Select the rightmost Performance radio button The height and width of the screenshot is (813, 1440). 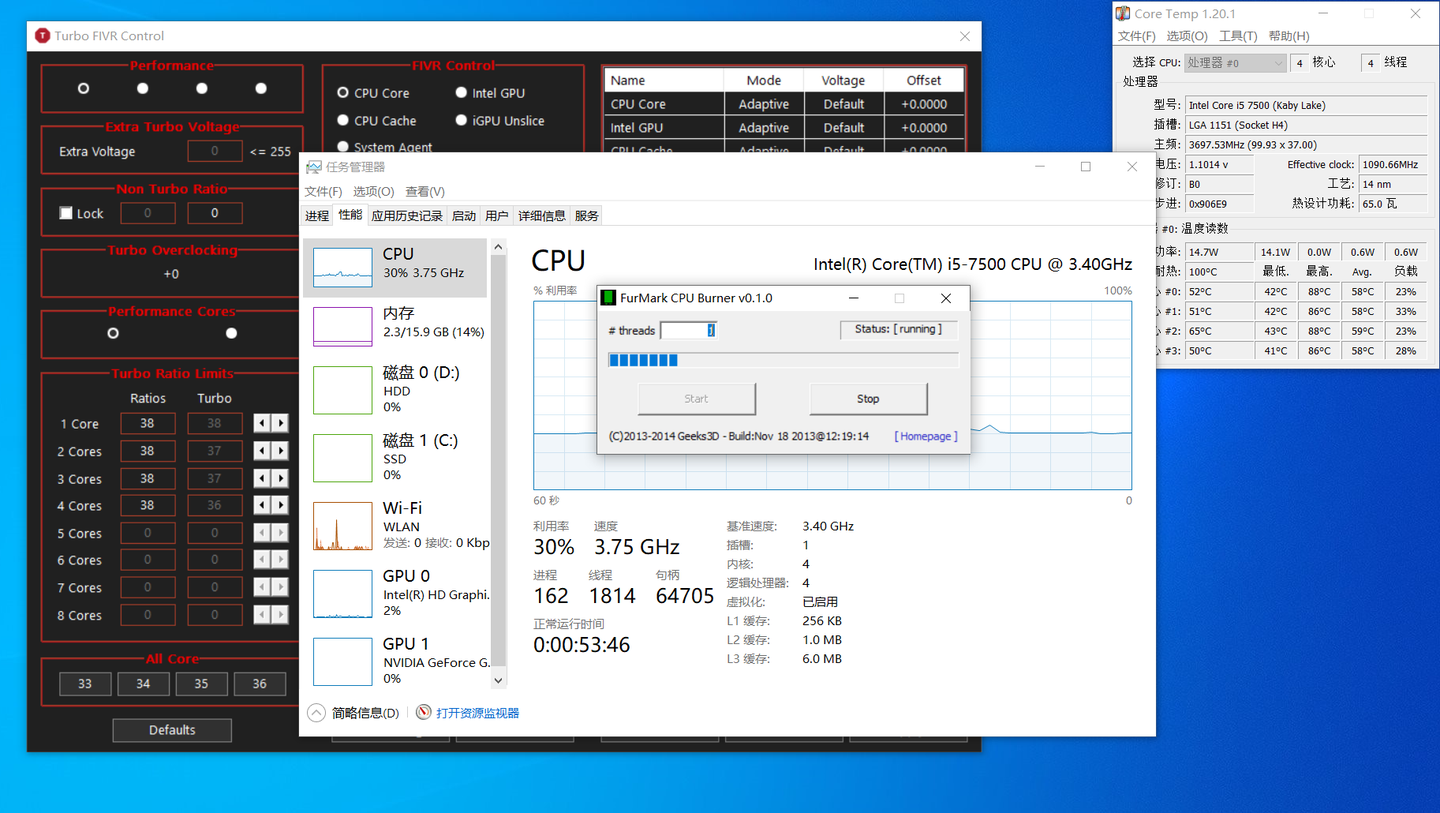point(261,88)
